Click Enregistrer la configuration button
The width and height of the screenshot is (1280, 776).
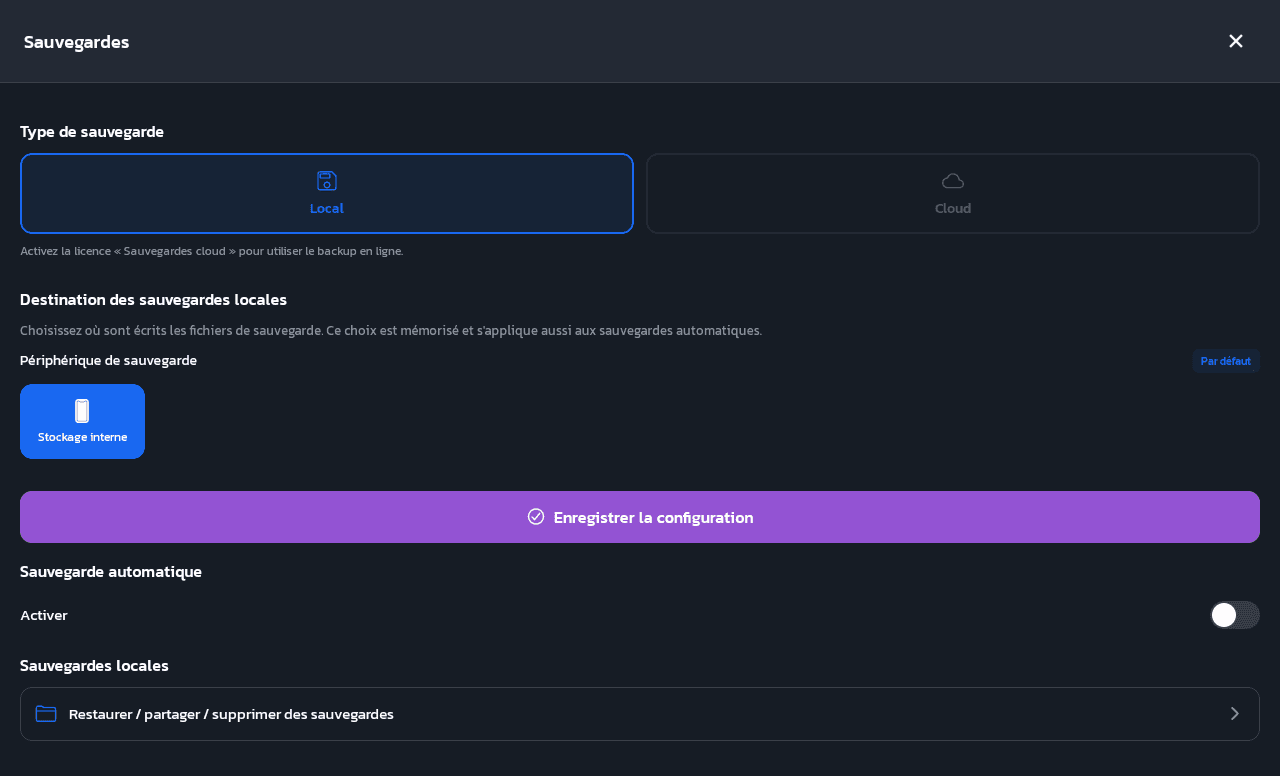click(640, 517)
